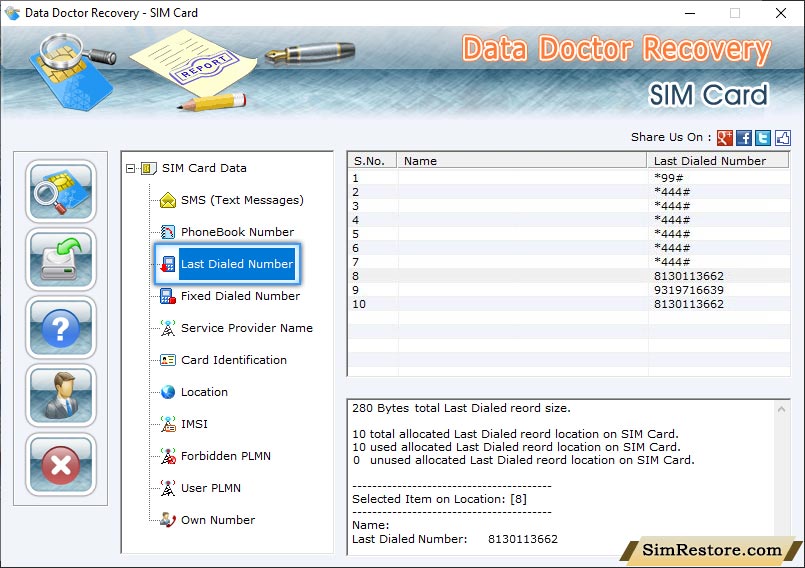Click the red X Exit button

61,465
